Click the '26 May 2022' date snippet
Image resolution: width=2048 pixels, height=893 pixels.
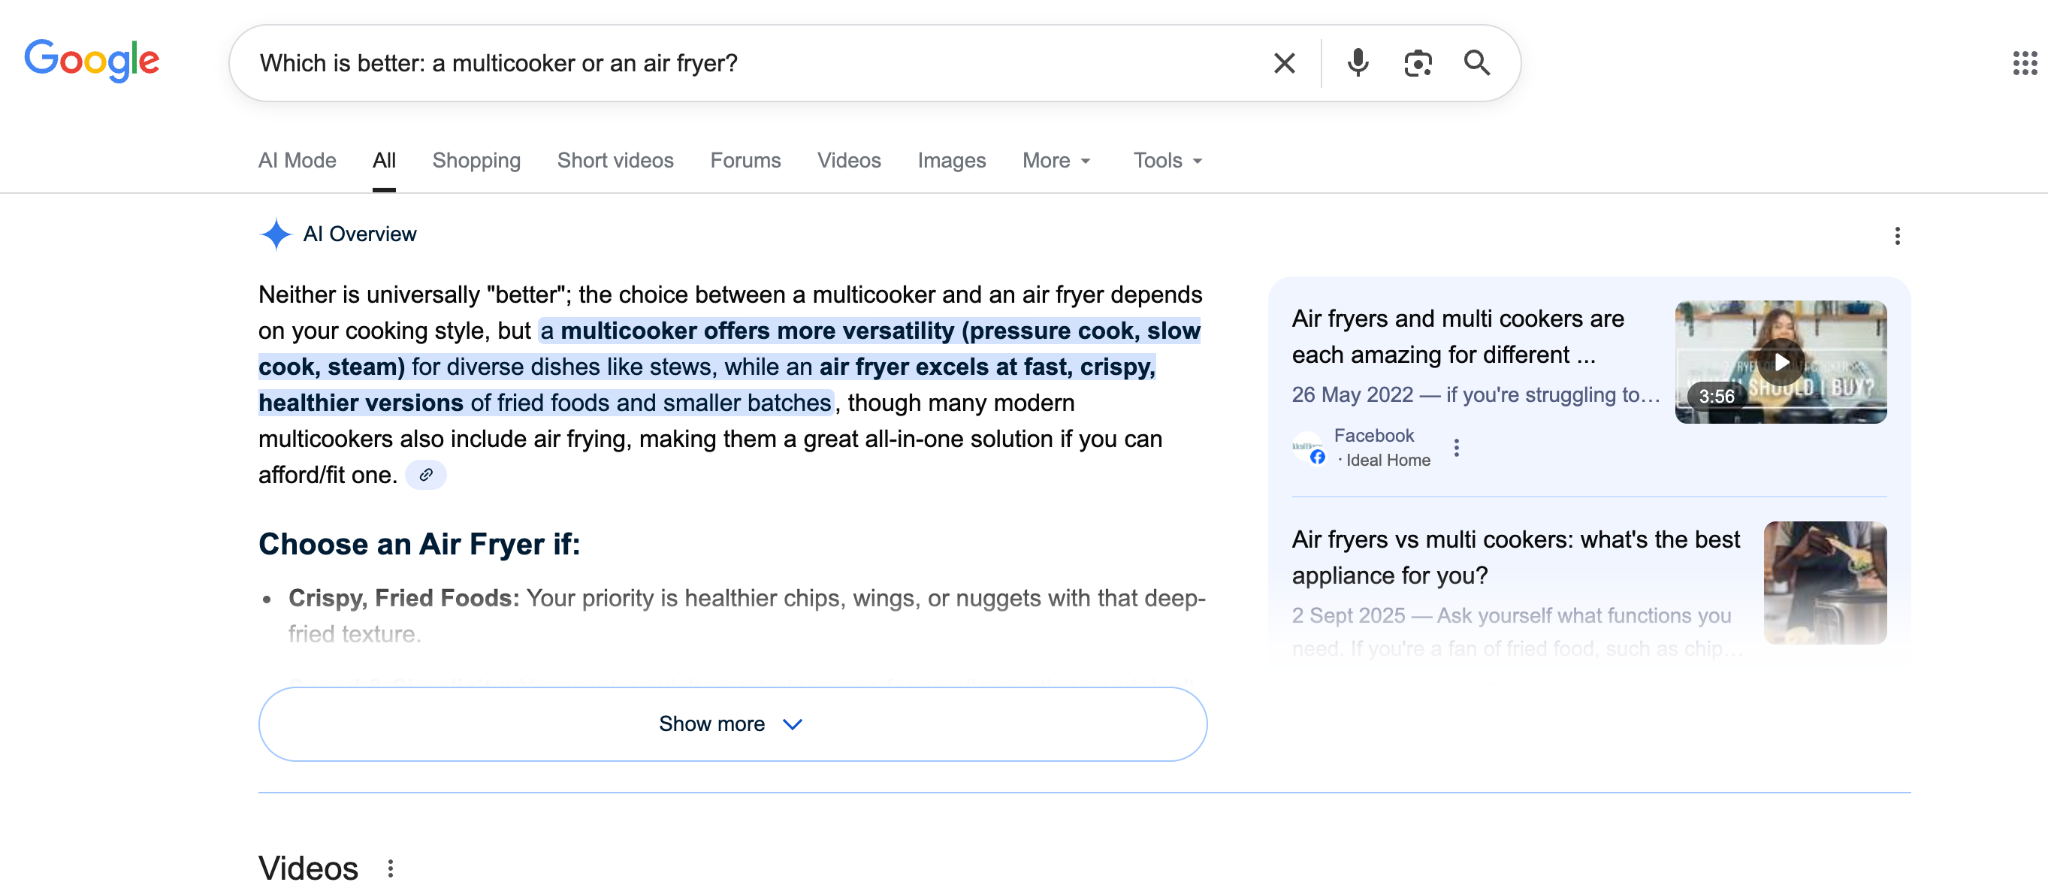[1352, 395]
